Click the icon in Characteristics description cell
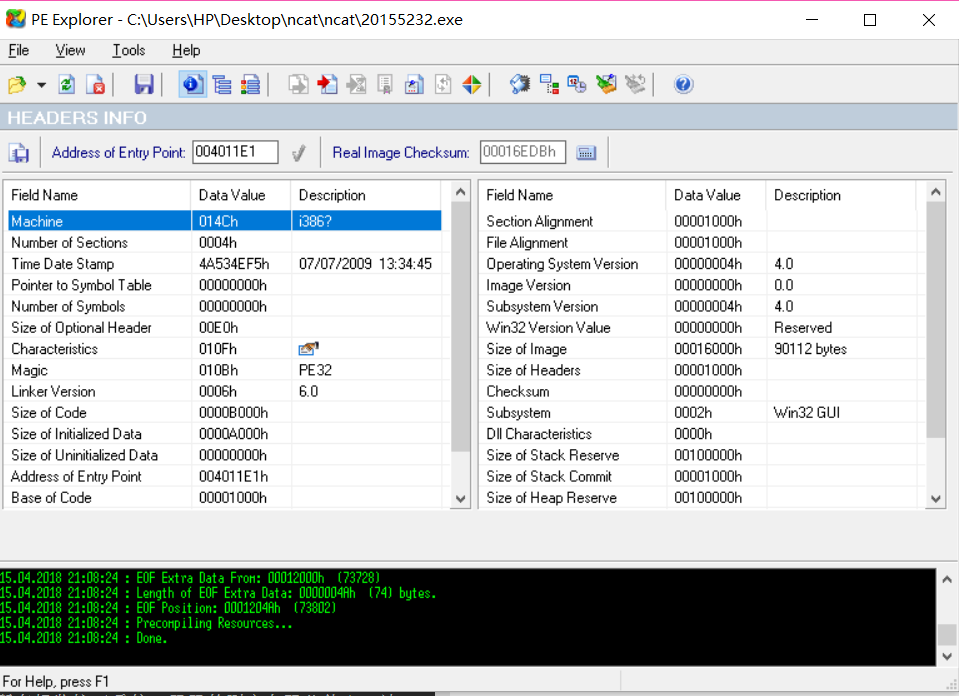The image size is (959, 696). click(x=308, y=349)
